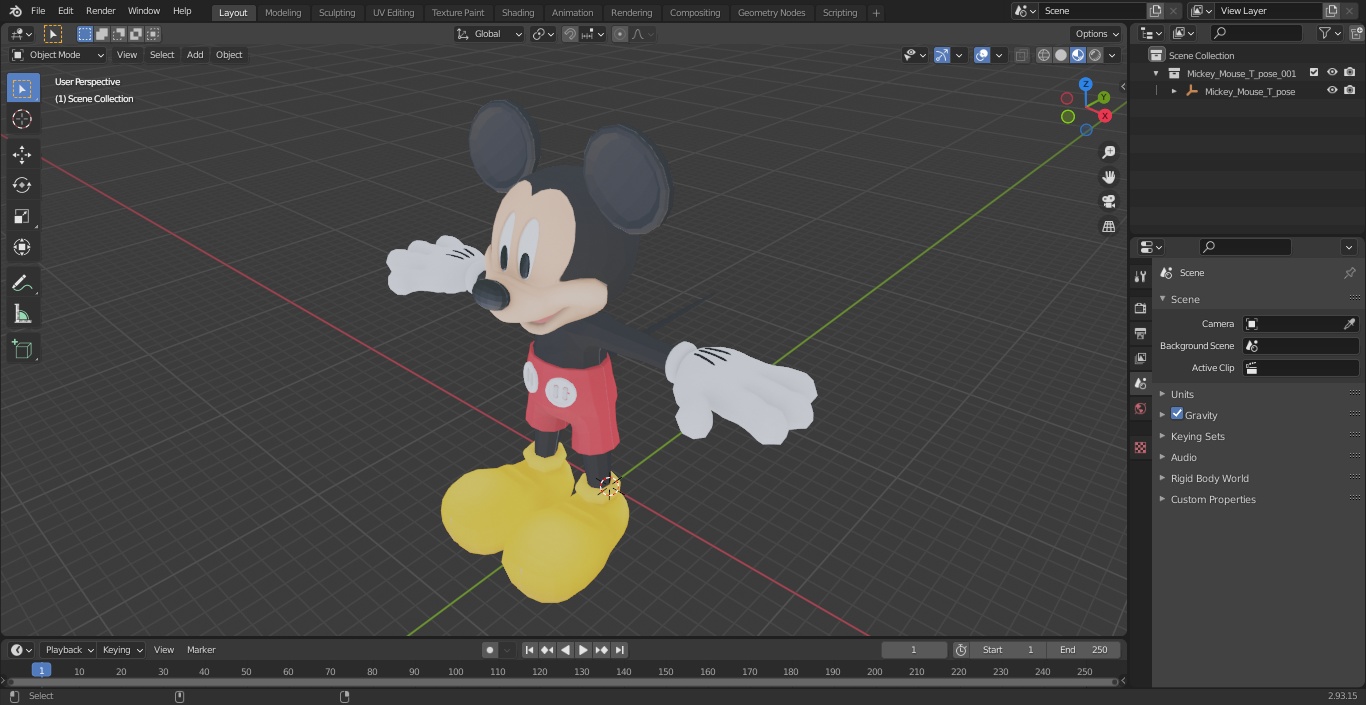Select the Annotate tool
Screen dimensions: 1366x705
pyautogui.click(x=22, y=284)
